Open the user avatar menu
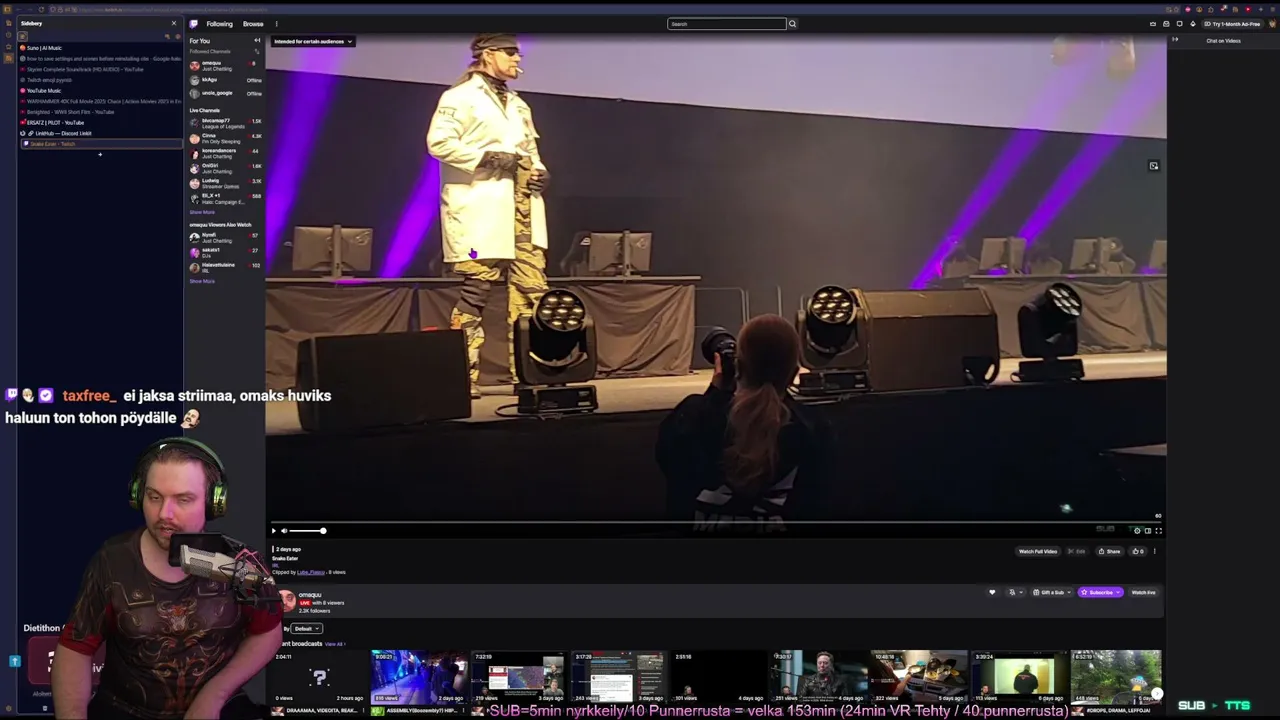This screenshot has height=720, width=1280. point(1270,24)
